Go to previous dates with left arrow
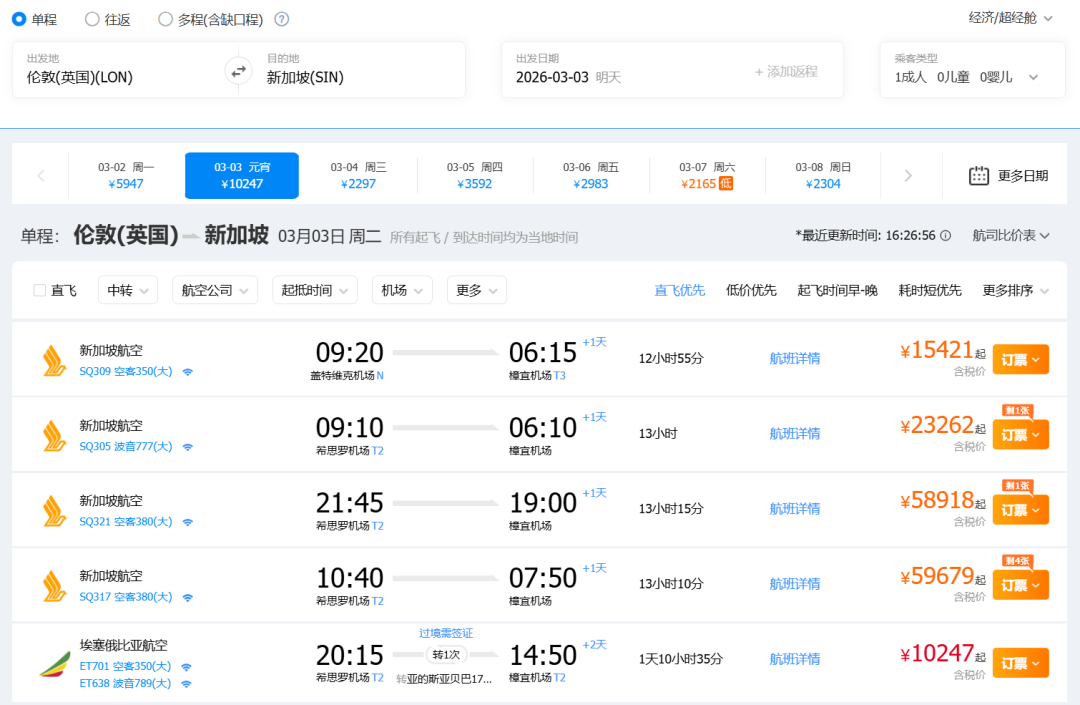 coord(41,176)
